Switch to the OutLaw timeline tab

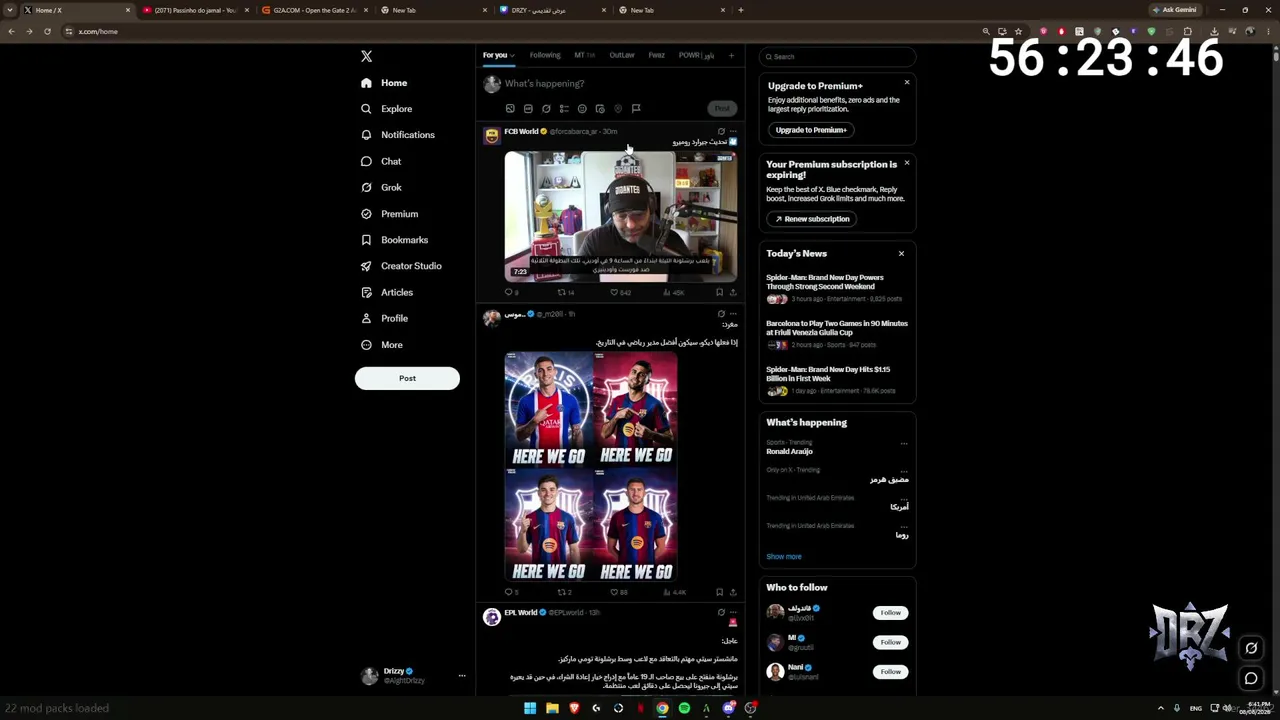pyautogui.click(x=622, y=55)
